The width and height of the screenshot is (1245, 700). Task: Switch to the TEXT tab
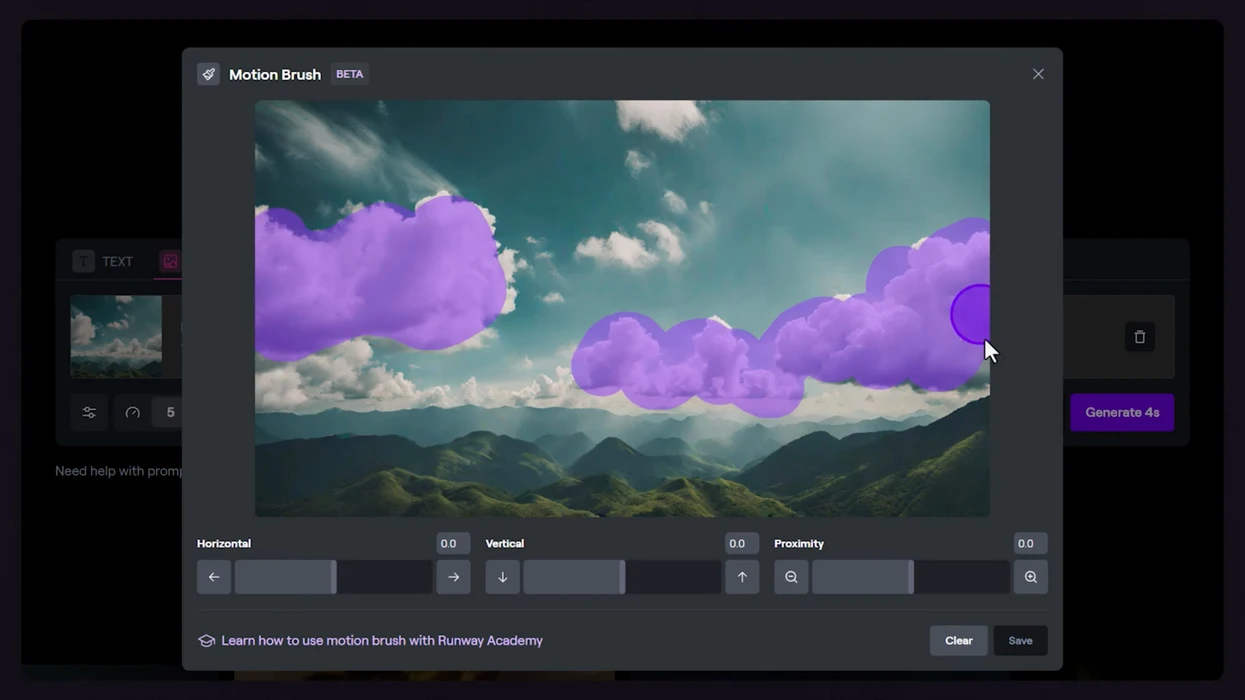pos(104,262)
